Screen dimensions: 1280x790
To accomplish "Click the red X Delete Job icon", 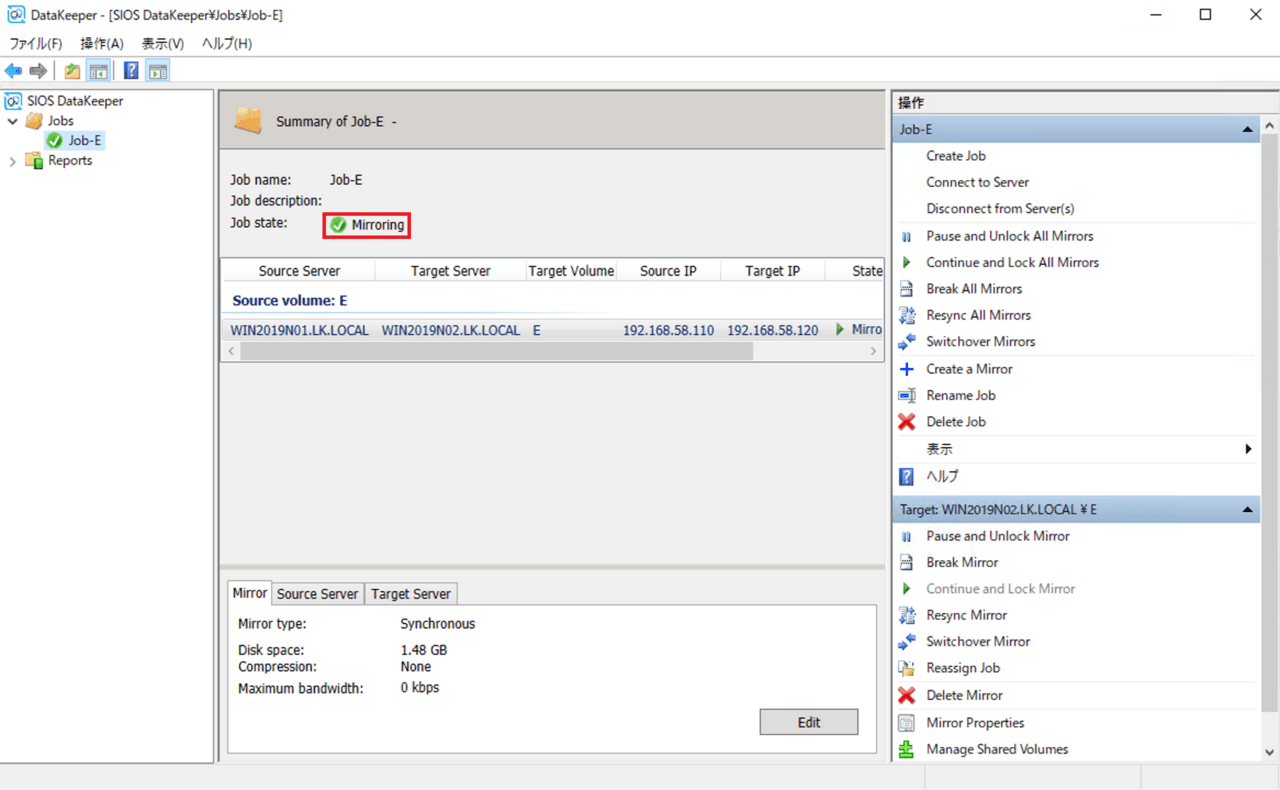I will pyautogui.click(x=906, y=422).
